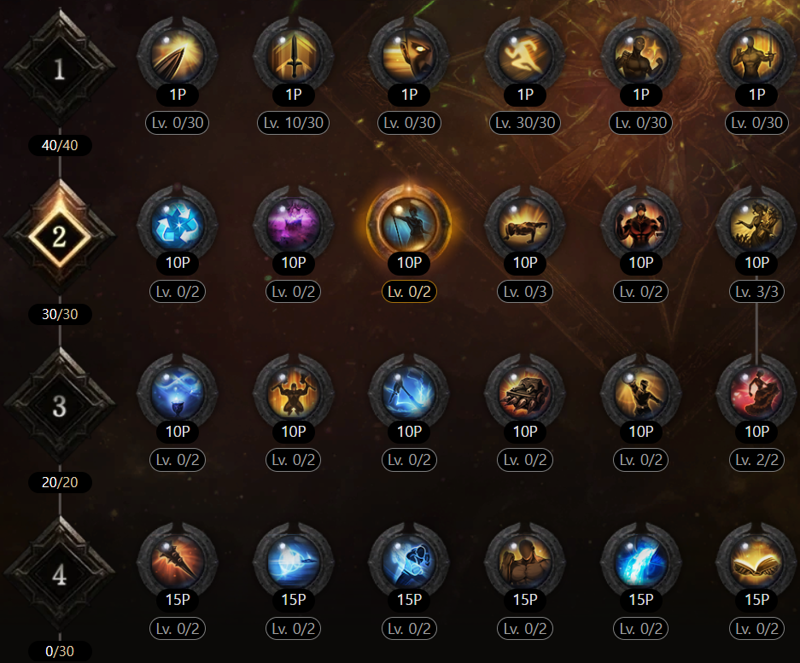
Task: Select the push-up figure skill icon
Action: 525,225
